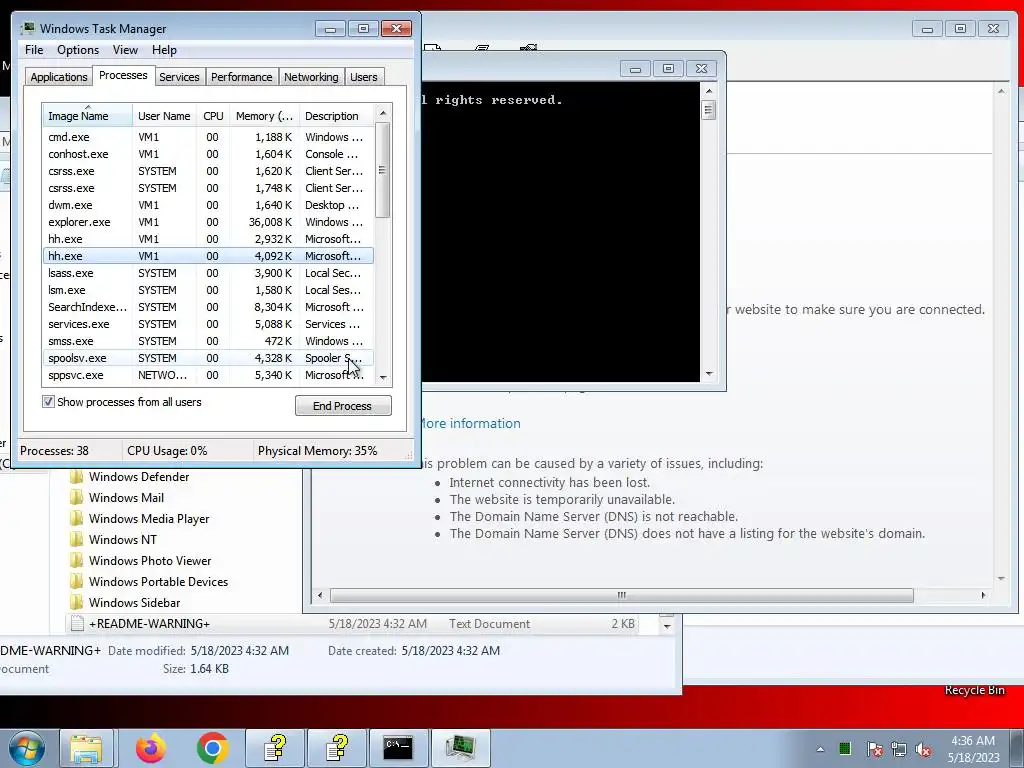The width and height of the screenshot is (1024, 768).
Task: Switch to the Applications tab
Action: click(x=59, y=77)
